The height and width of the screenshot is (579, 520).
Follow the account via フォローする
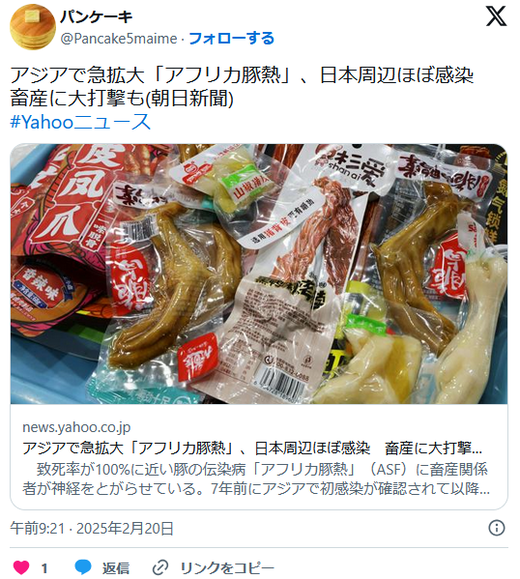point(232,38)
